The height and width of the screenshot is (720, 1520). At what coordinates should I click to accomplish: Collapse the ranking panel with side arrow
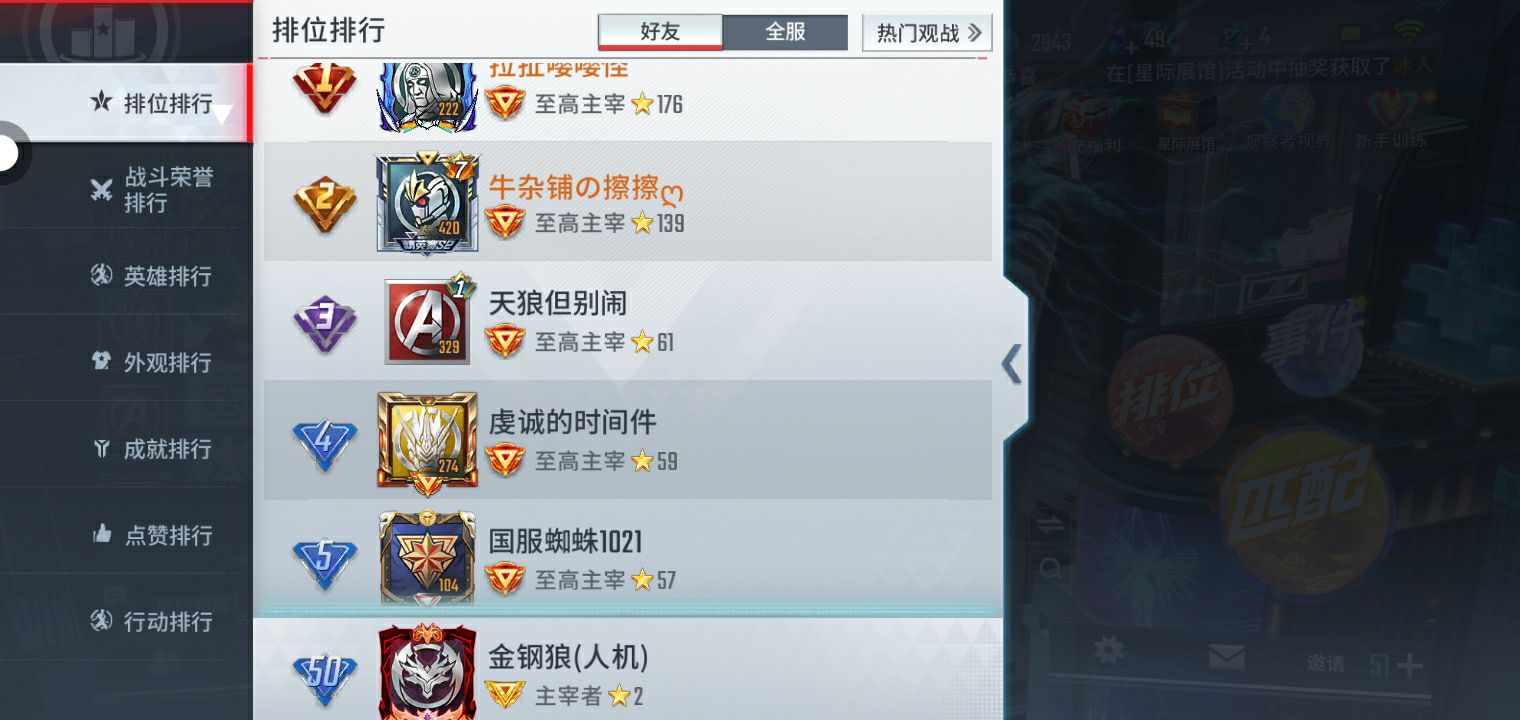click(1012, 365)
